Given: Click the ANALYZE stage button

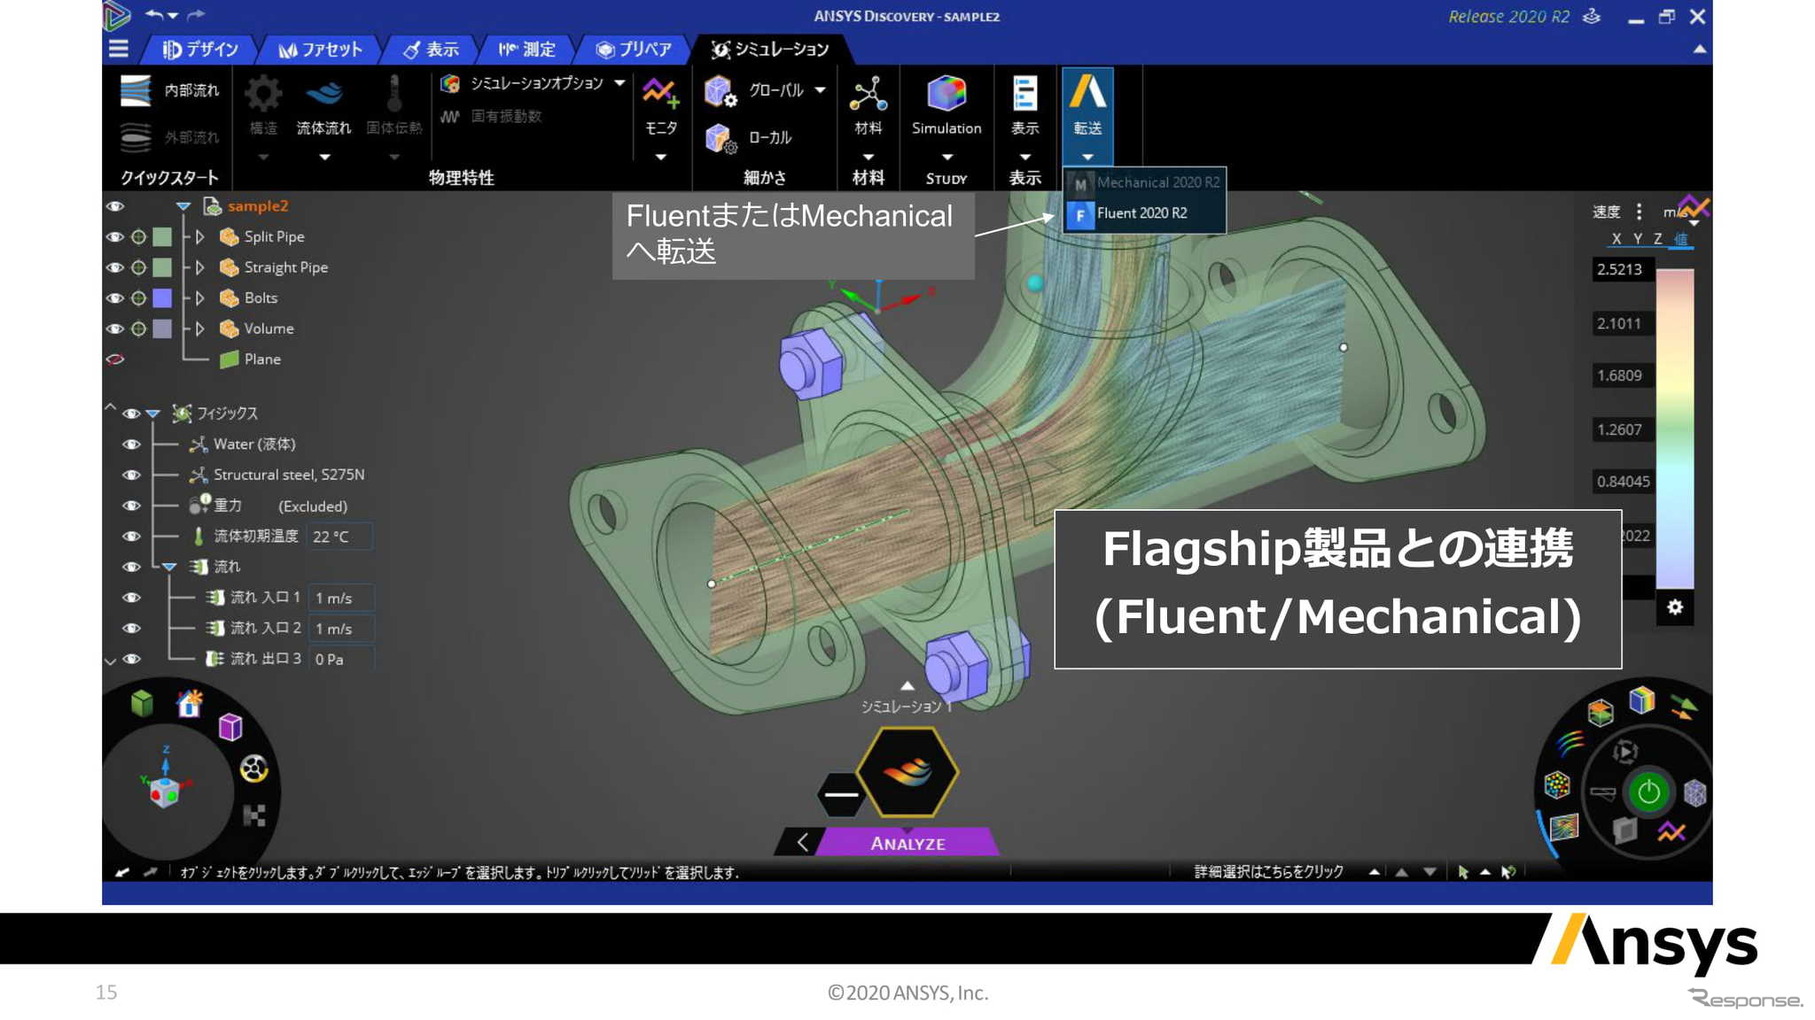Looking at the screenshot, I should (x=907, y=843).
